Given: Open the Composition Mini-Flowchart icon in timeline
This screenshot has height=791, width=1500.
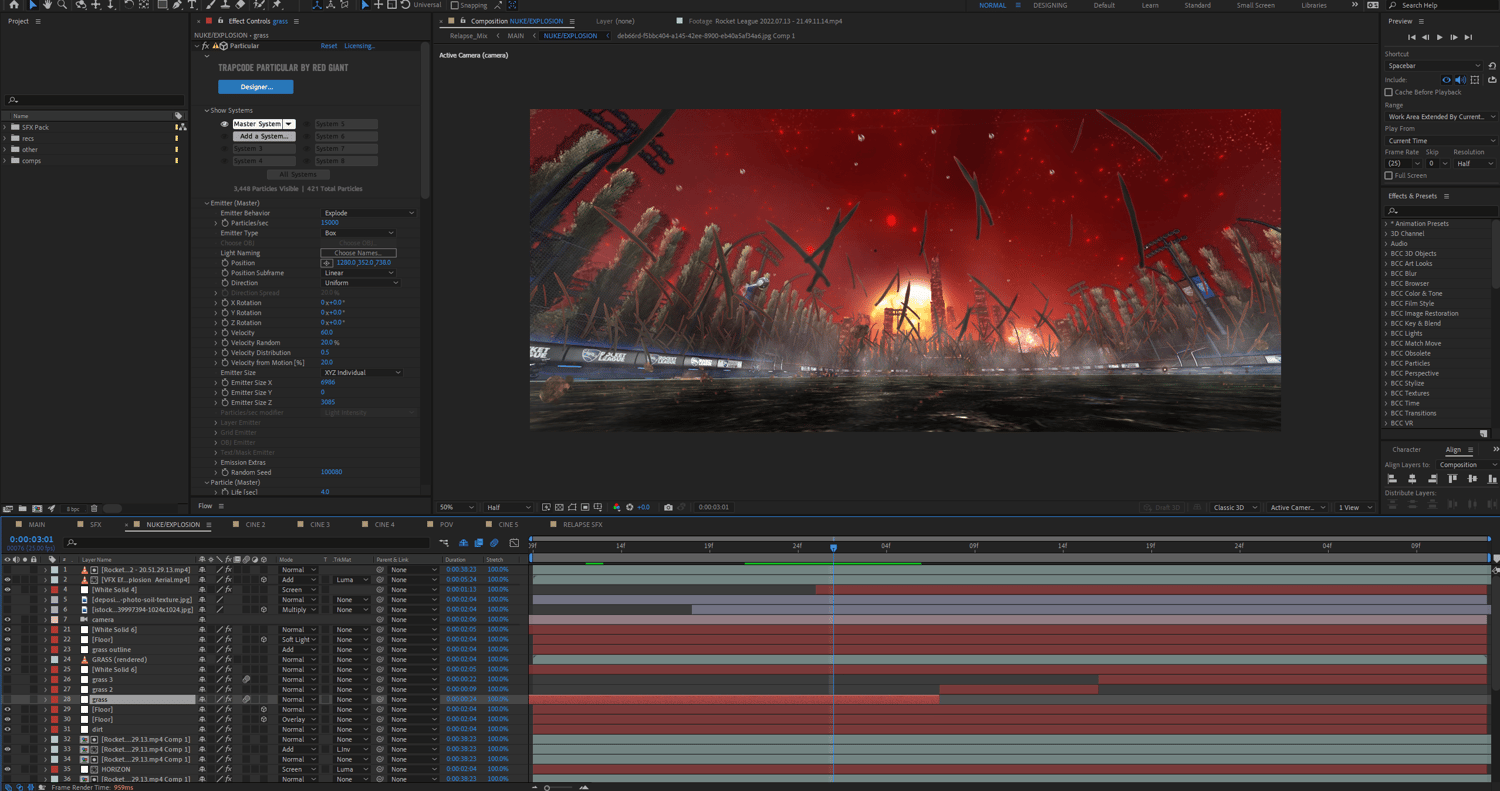Looking at the screenshot, I should (444, 543).
